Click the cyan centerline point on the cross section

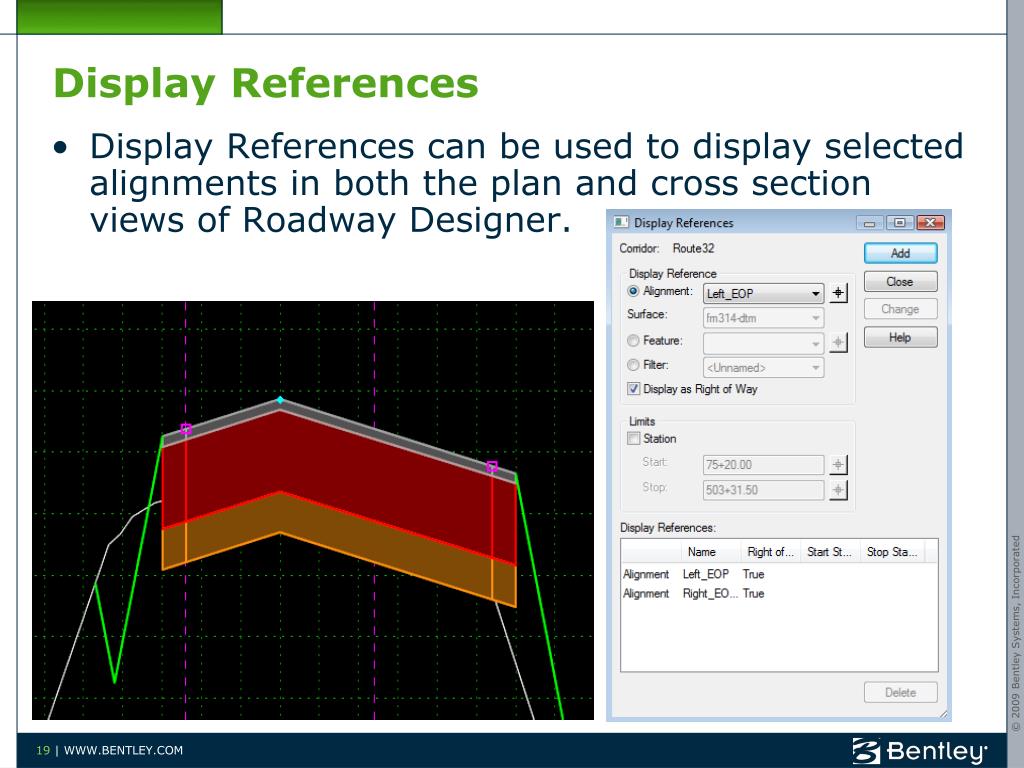tap(280, 400)
